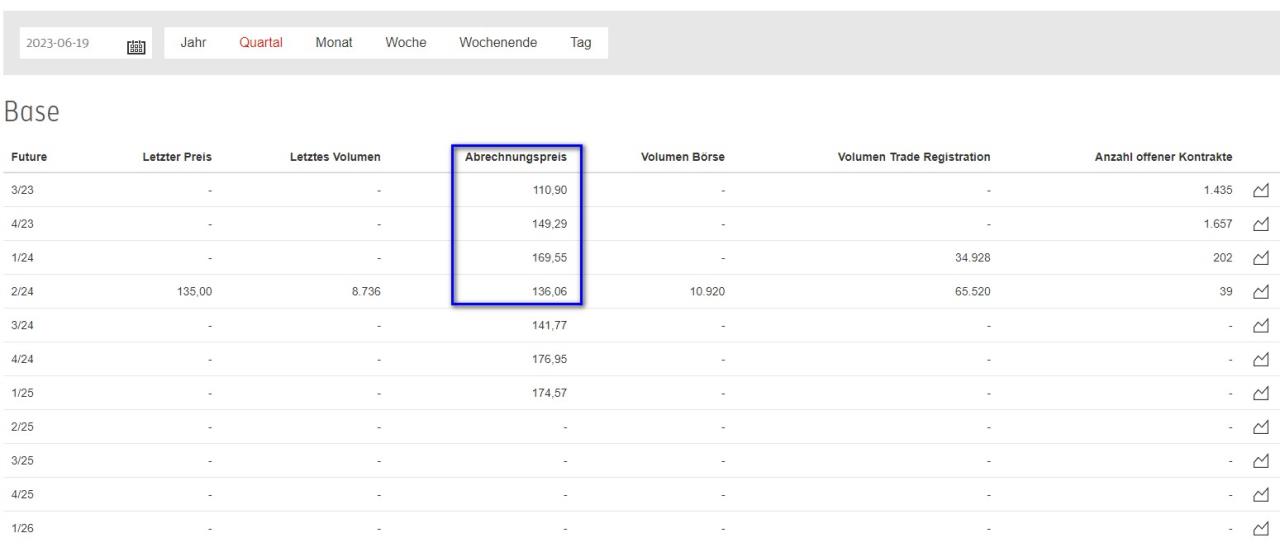Select the Woche tab

coord(406,42)
